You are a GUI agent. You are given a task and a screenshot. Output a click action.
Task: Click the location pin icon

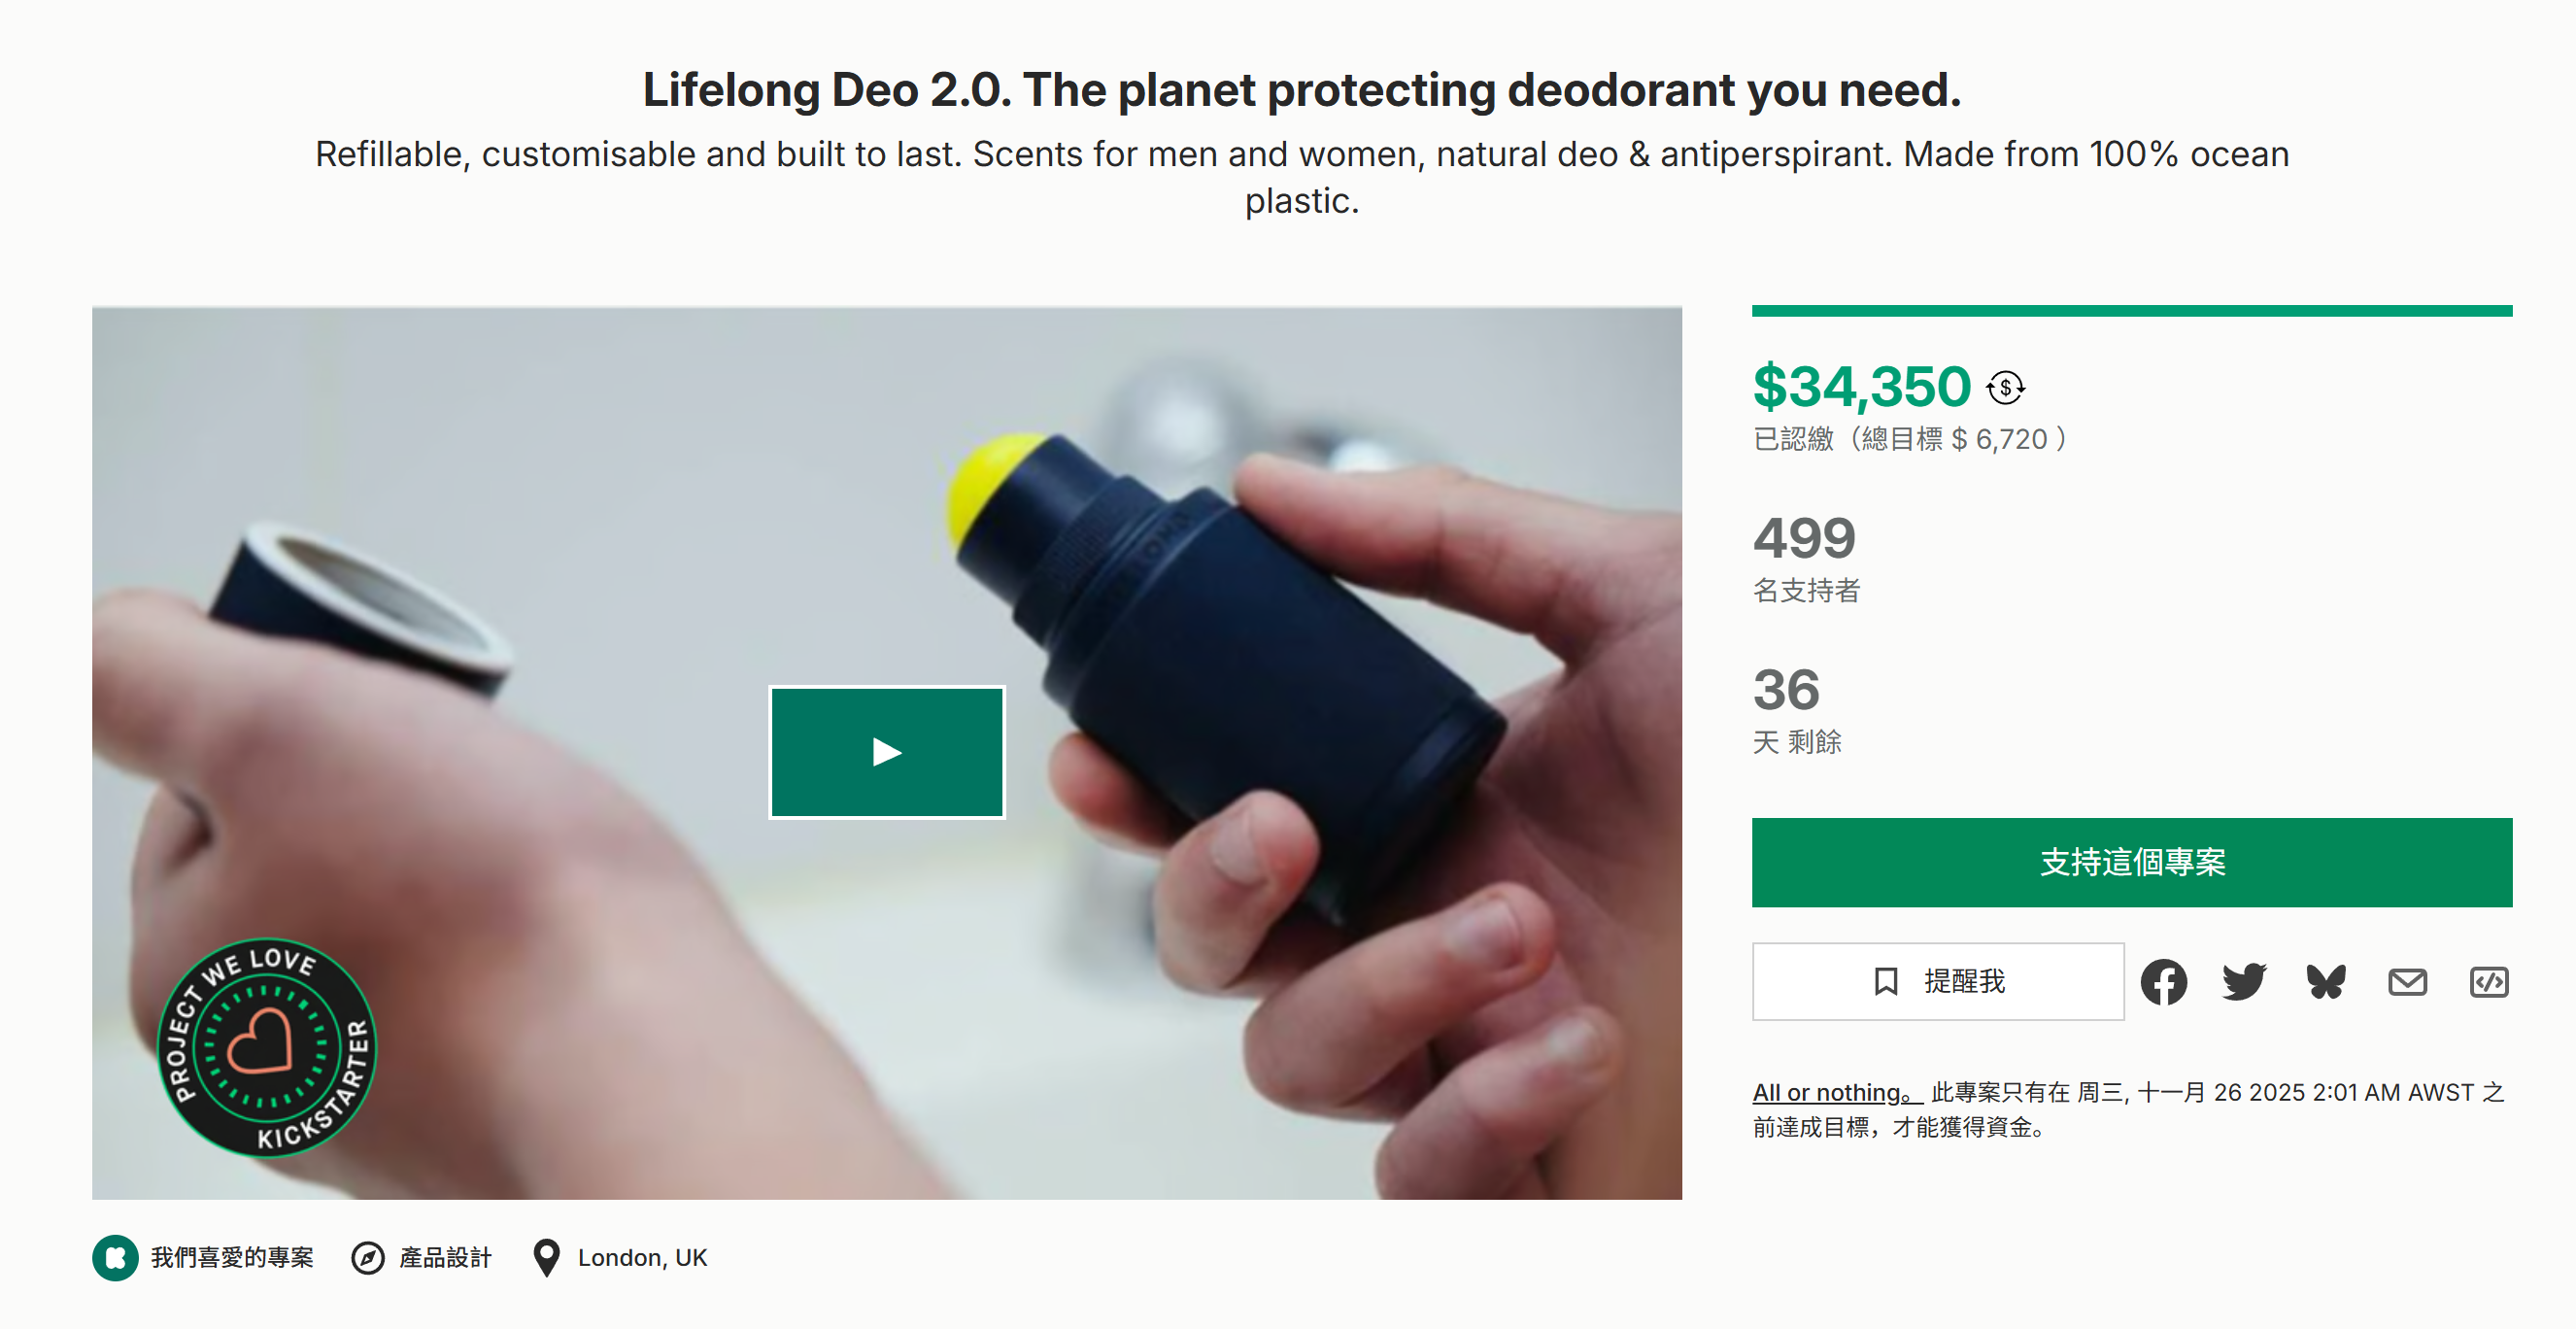(x=546, y=1257)
